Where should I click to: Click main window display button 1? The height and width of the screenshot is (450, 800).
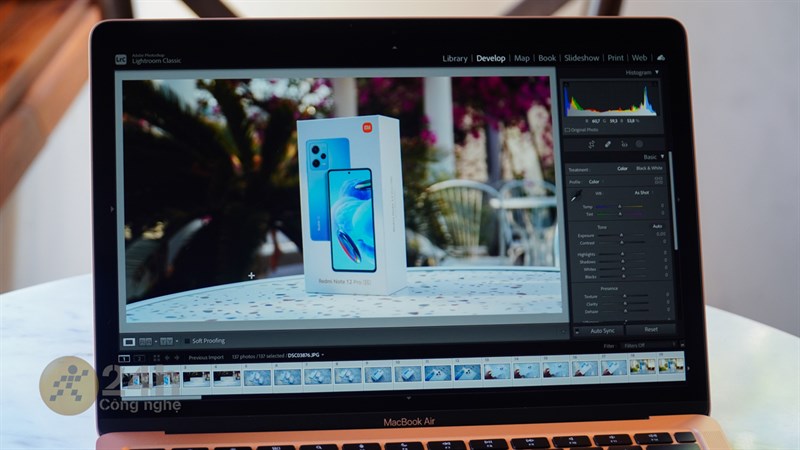coord(124,358)
